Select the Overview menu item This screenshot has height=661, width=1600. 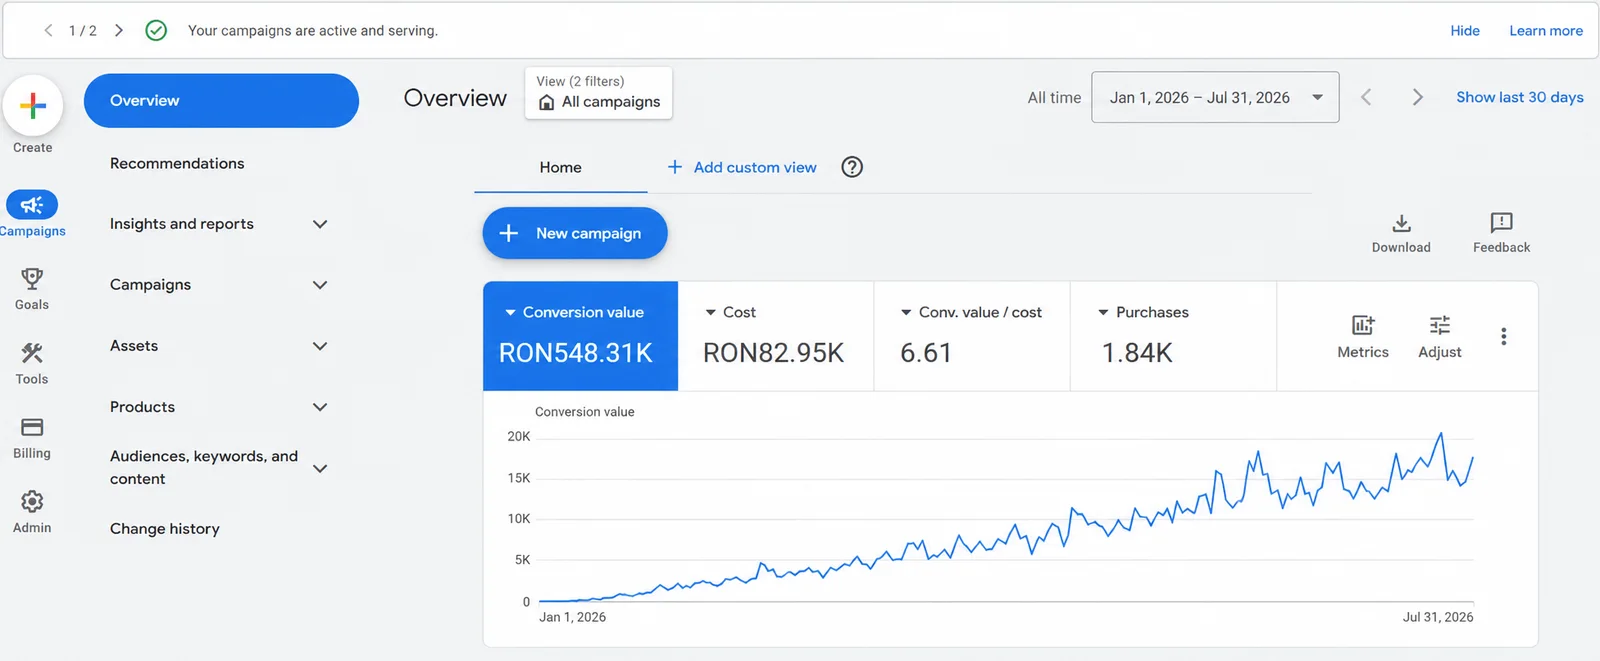(x=221, y=101)
